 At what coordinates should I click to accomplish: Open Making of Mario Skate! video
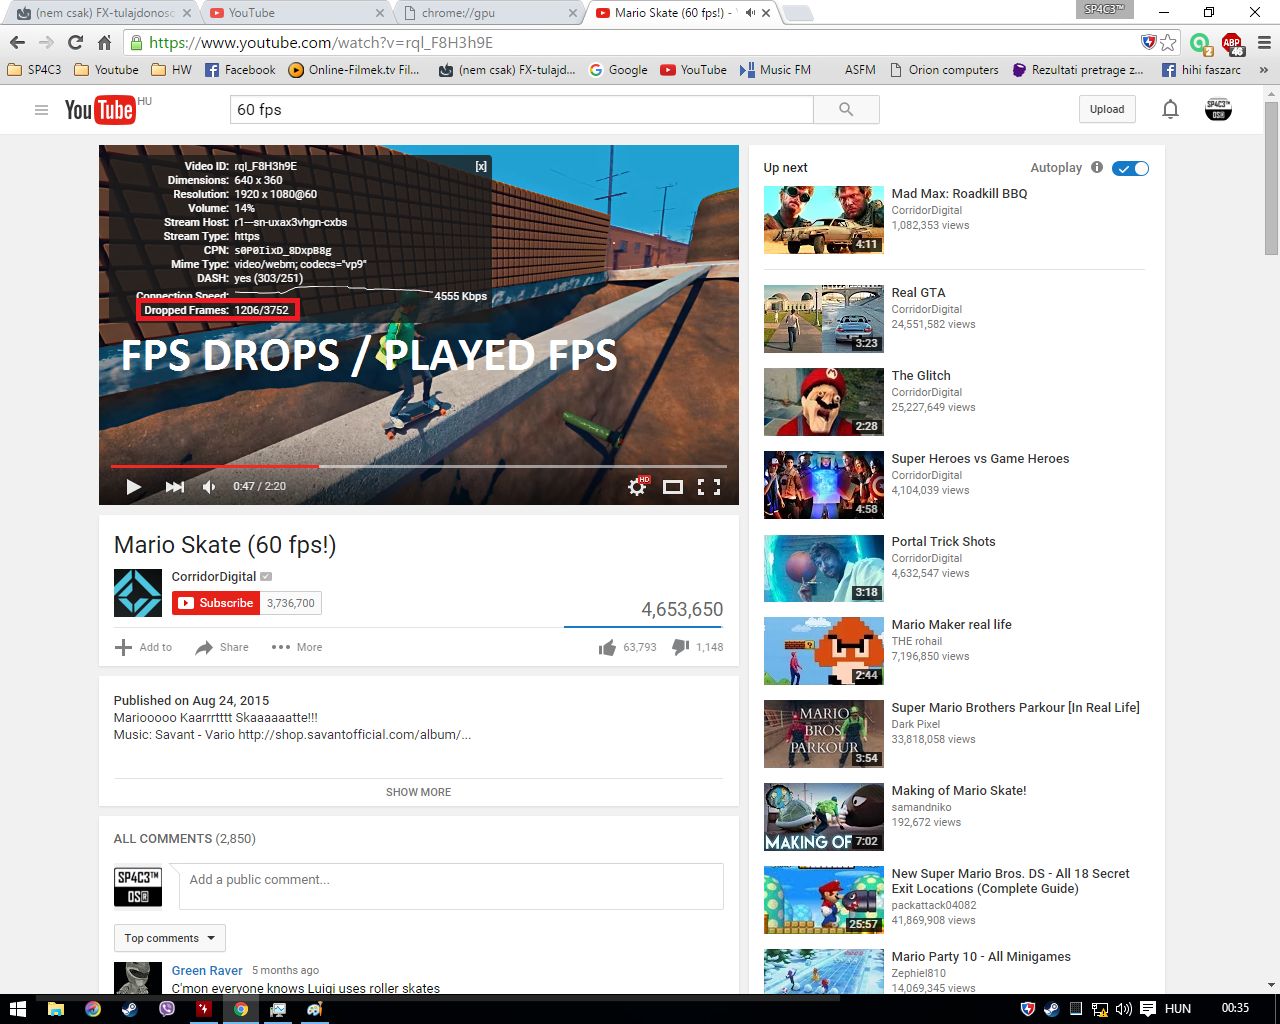pyautogui.click(x=959, y=791)
